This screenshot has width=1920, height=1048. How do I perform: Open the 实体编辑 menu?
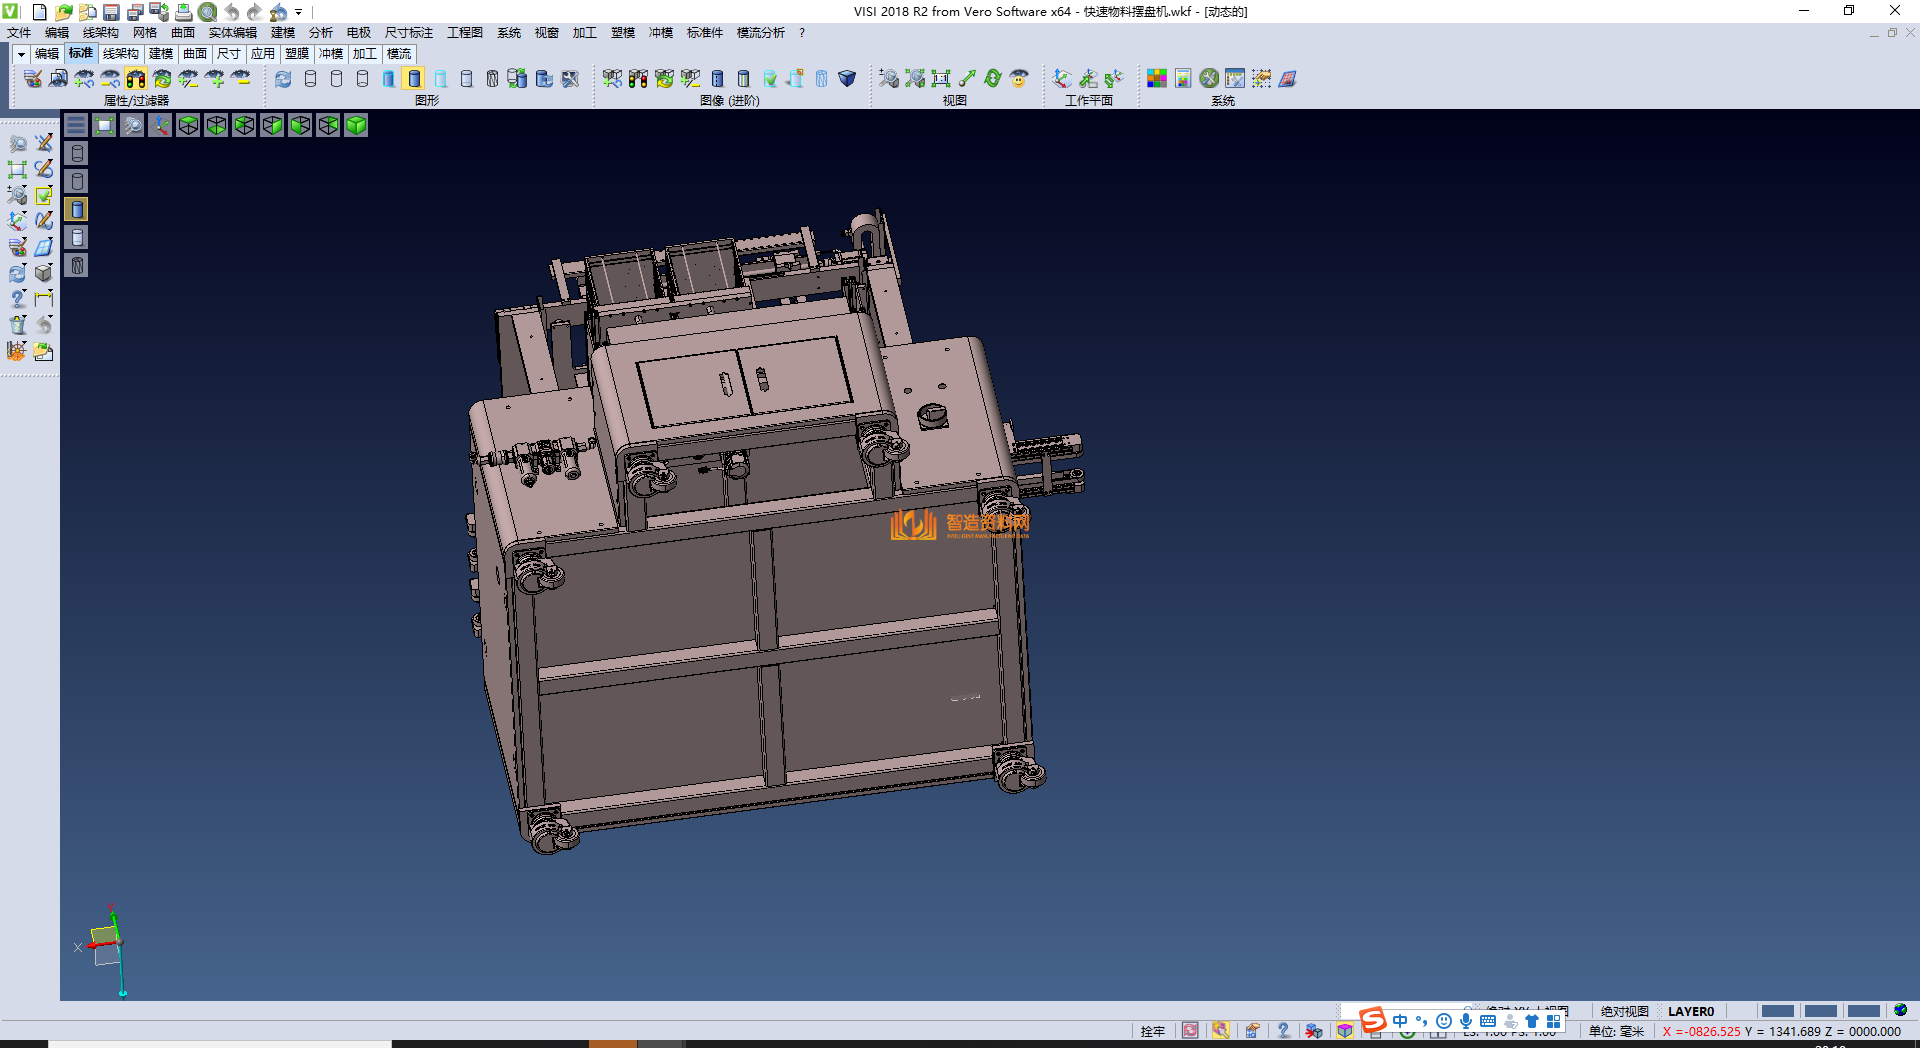(232, 33)
